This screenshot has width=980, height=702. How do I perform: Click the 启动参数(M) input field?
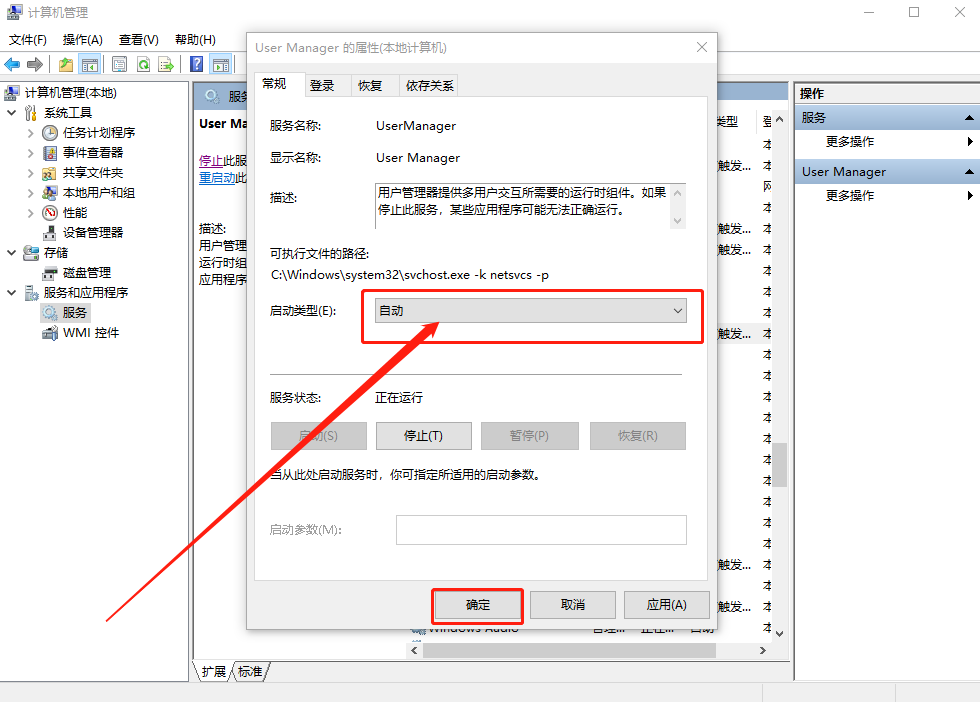[541, 530]
